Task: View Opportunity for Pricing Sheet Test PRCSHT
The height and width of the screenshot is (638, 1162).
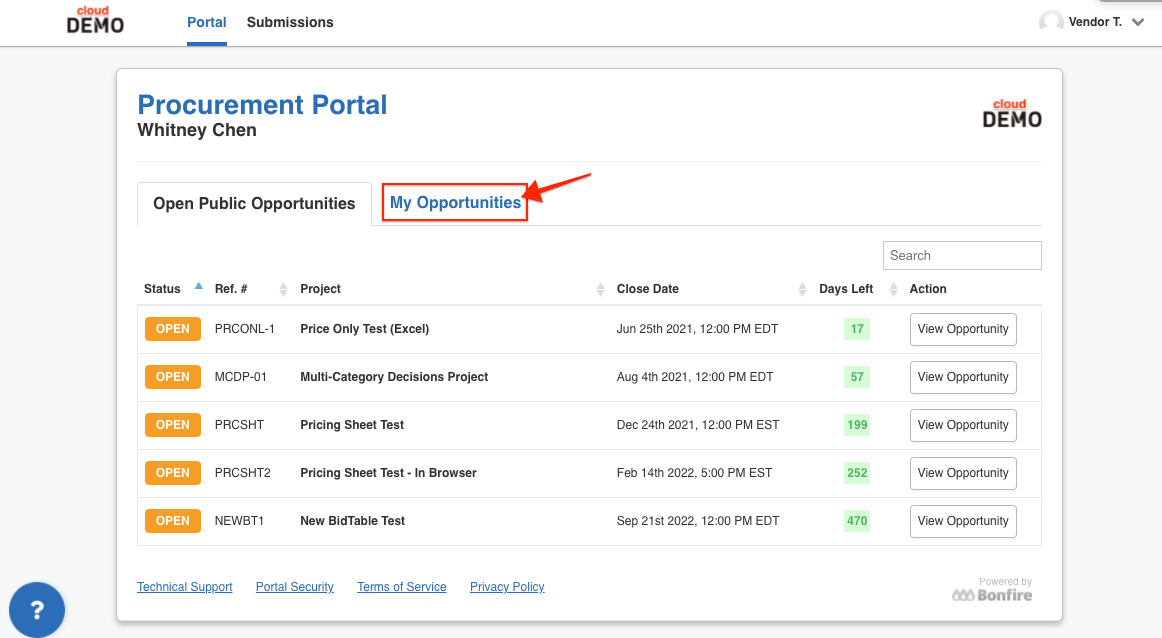Action: (963, 425)
